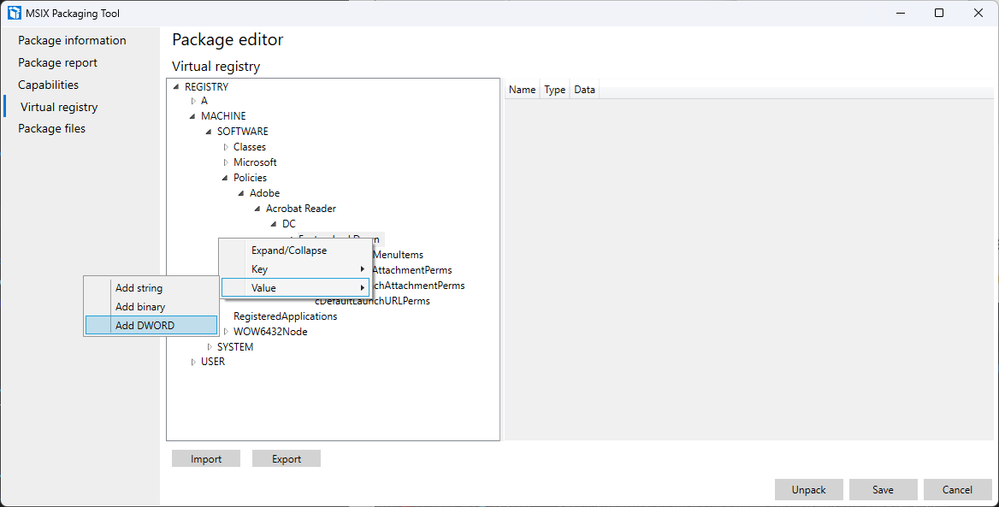Select the Classes key
999x507 pixels.
point(249,146)
